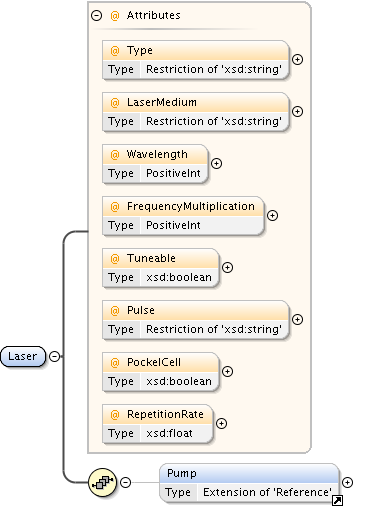Select the Wavelength attribute box
The width and height of the screenshot is (371, 507).
[x=155, y=164]
